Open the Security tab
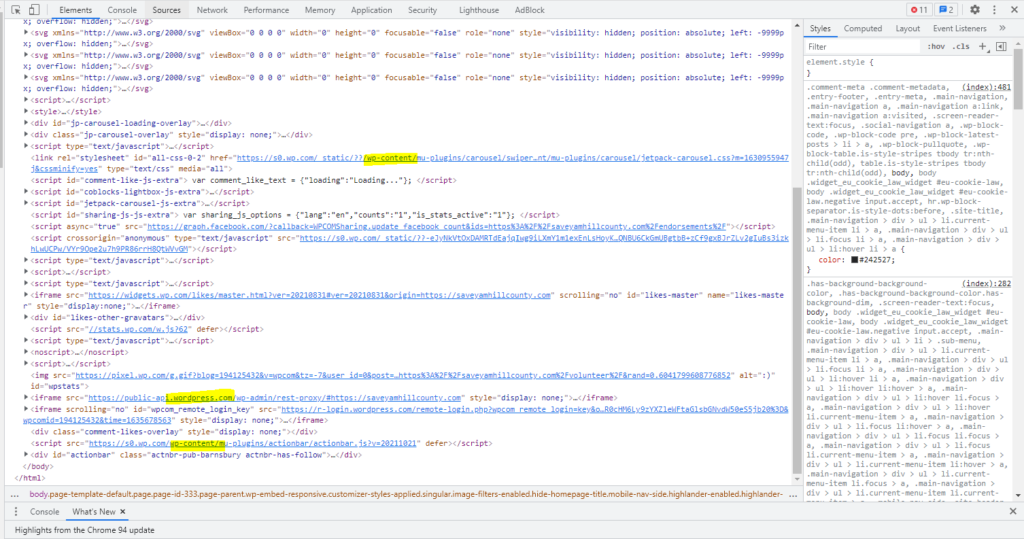Viewport: 1024px width, 539px height. point(423,10)
